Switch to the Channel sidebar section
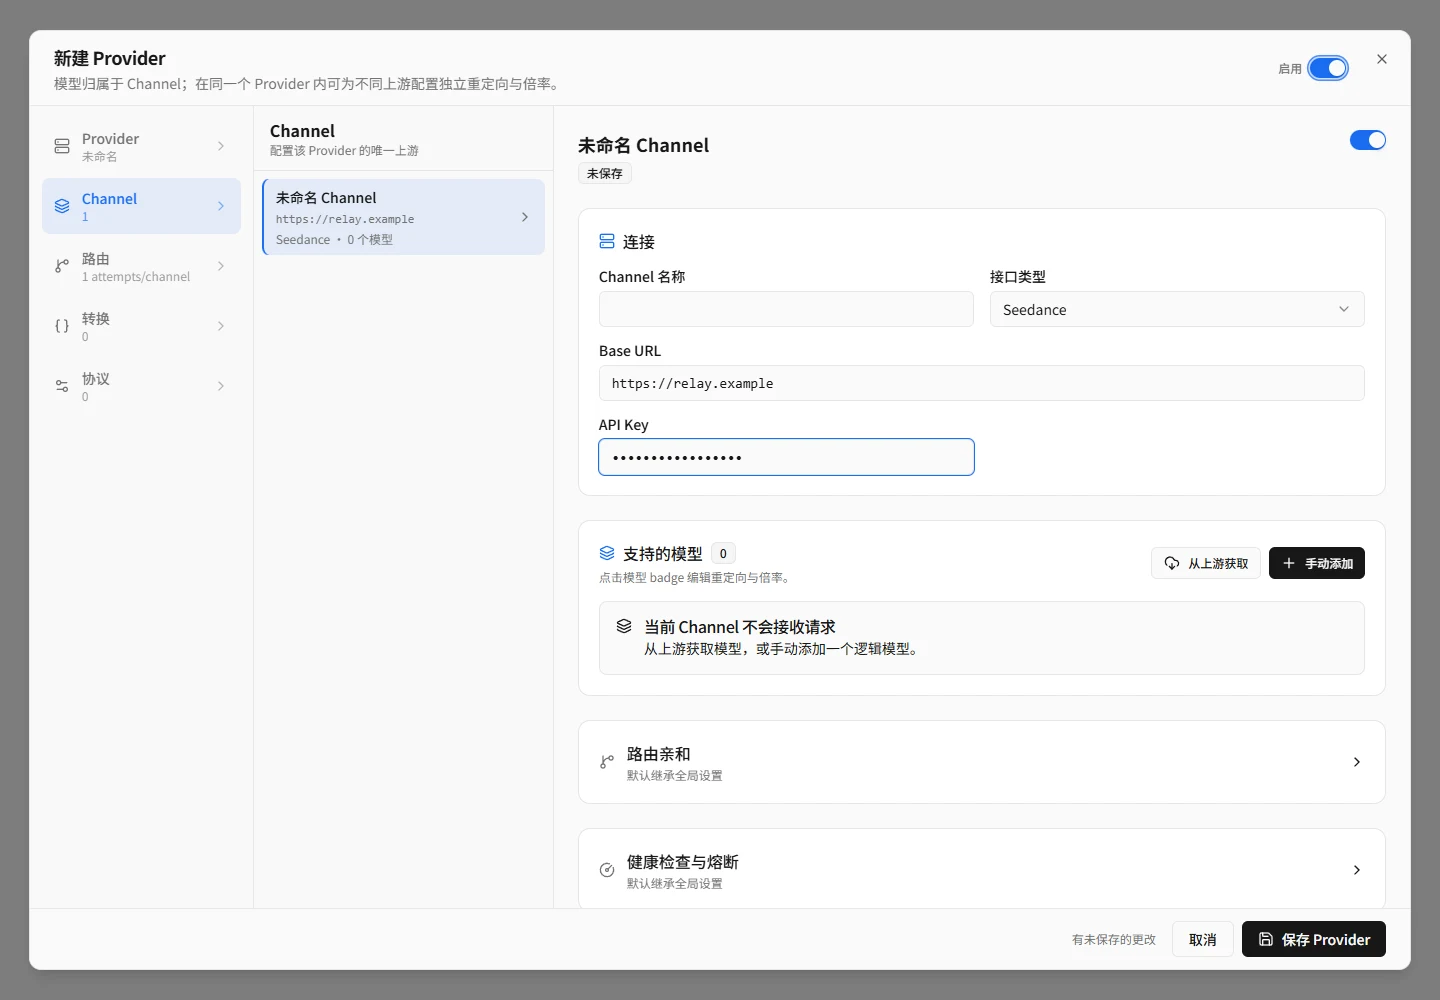The height and width of the screenshot is (1000, 1440). [x=141, y=206]
